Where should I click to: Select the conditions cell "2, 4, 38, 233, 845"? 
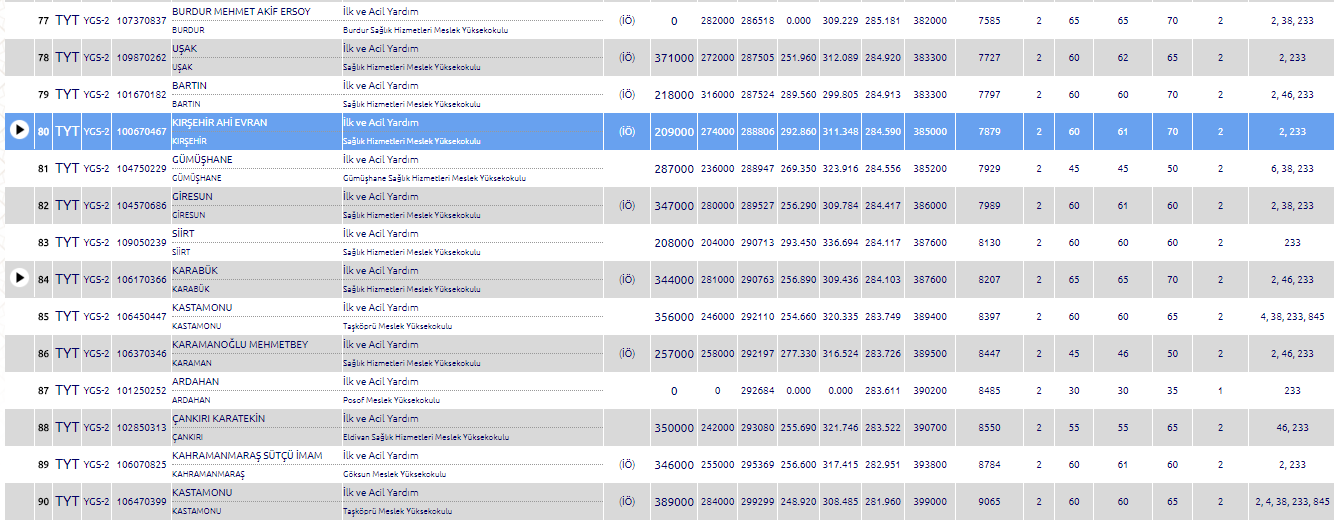[1292, 502]
